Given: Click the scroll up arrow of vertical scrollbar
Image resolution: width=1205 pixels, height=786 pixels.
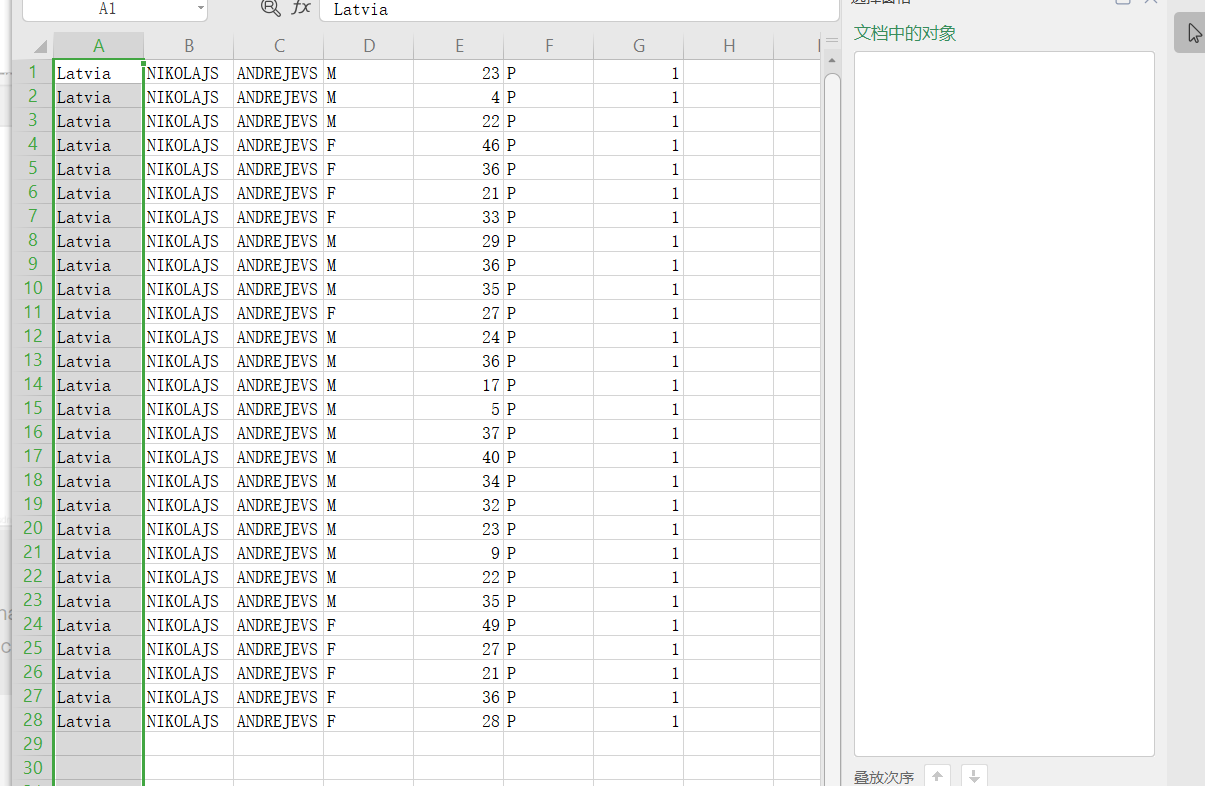Looking at the screenshot, I should coord(832,62).
